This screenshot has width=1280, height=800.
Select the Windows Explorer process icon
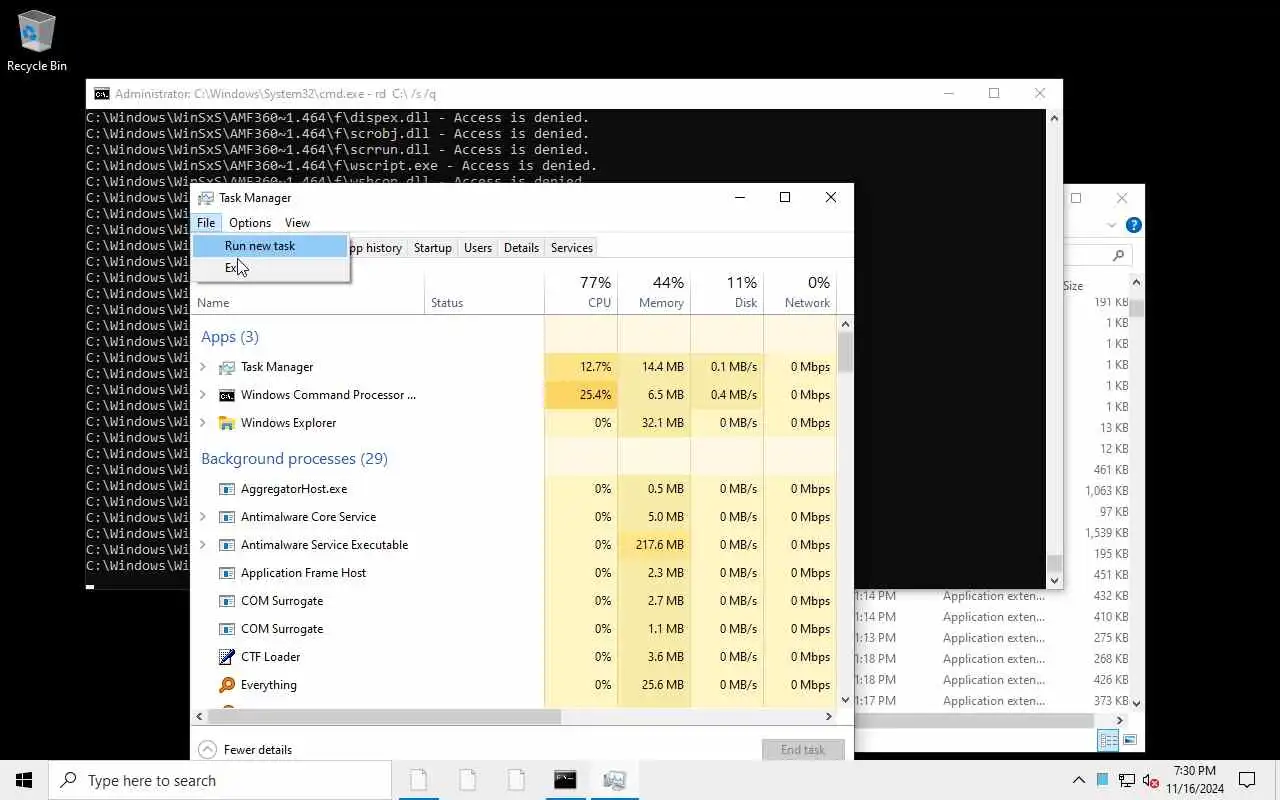pyautogui.click(x=227, y=423)
